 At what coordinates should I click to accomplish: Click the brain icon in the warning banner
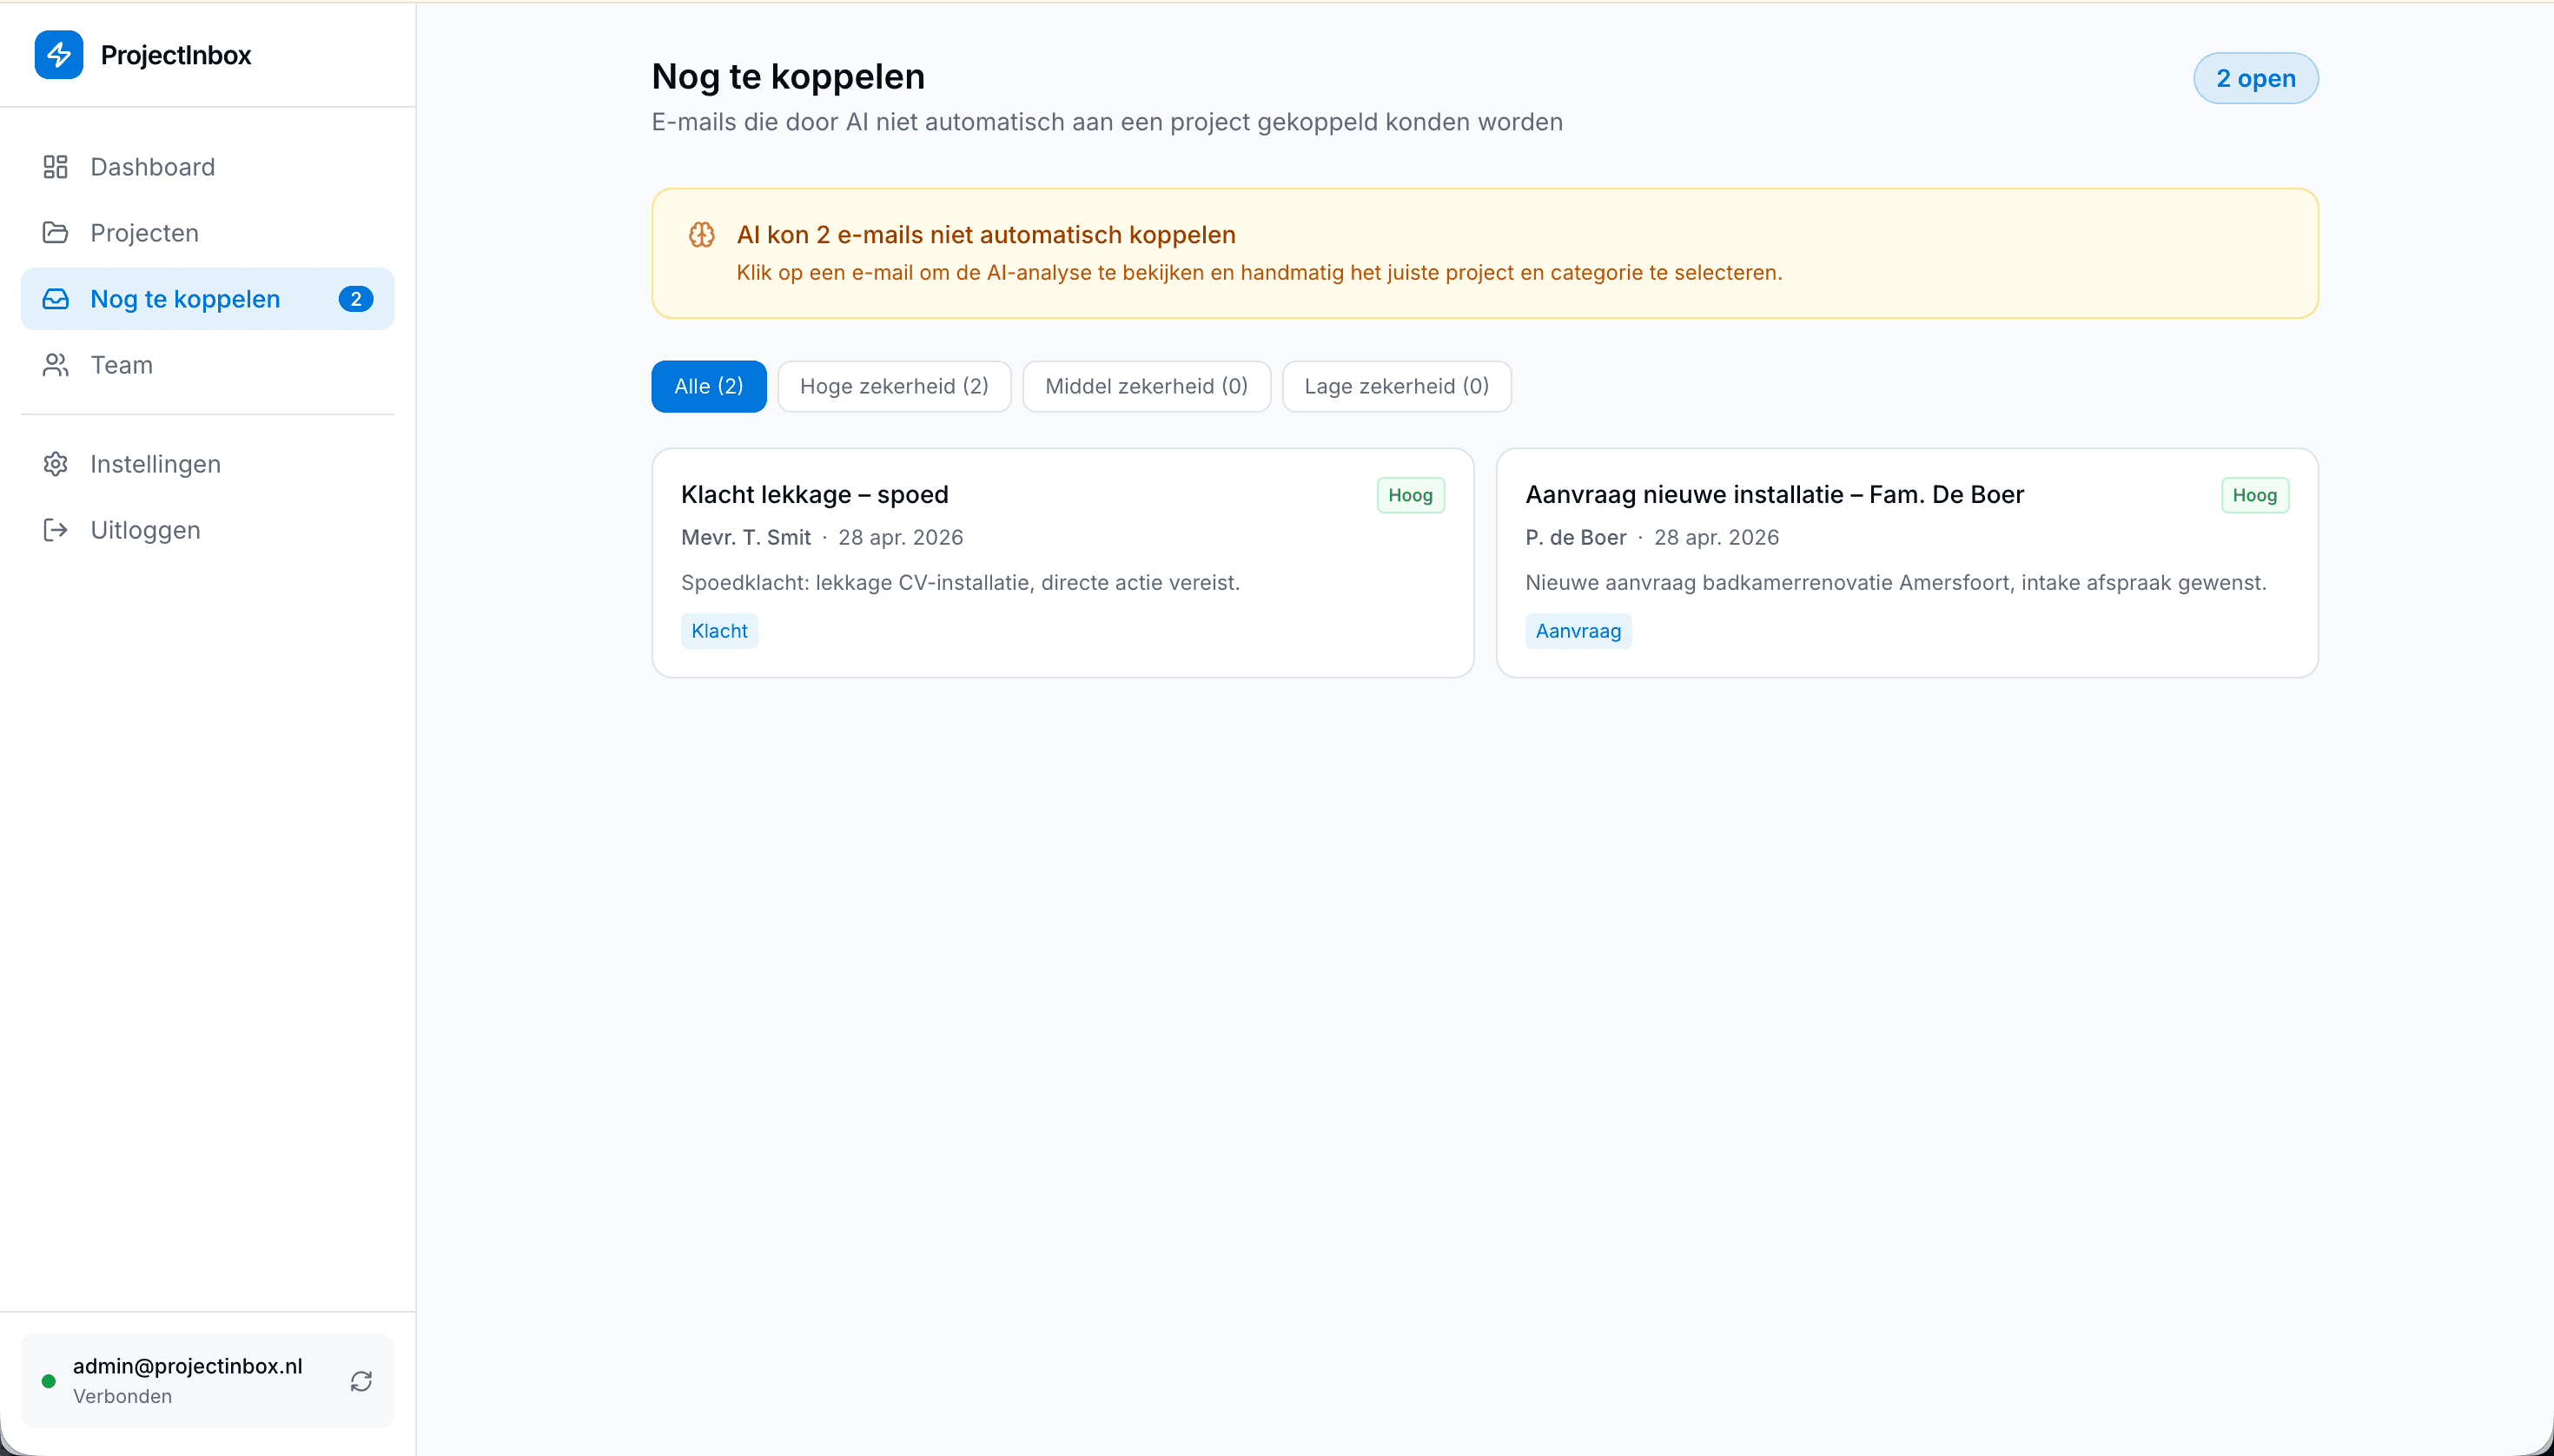(701, 234)
